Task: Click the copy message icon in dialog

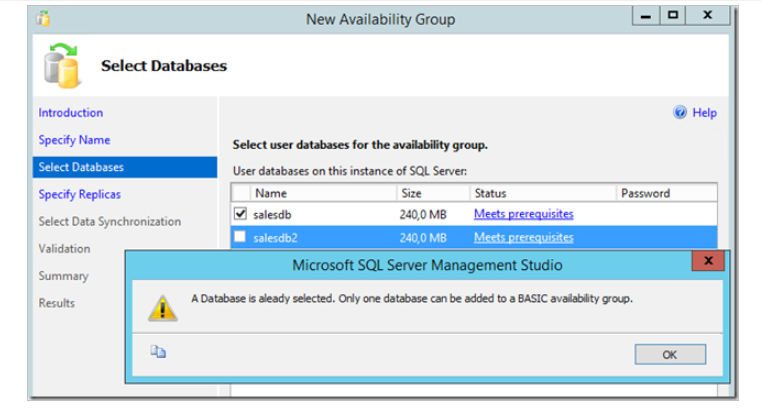Action: [158, 352]
